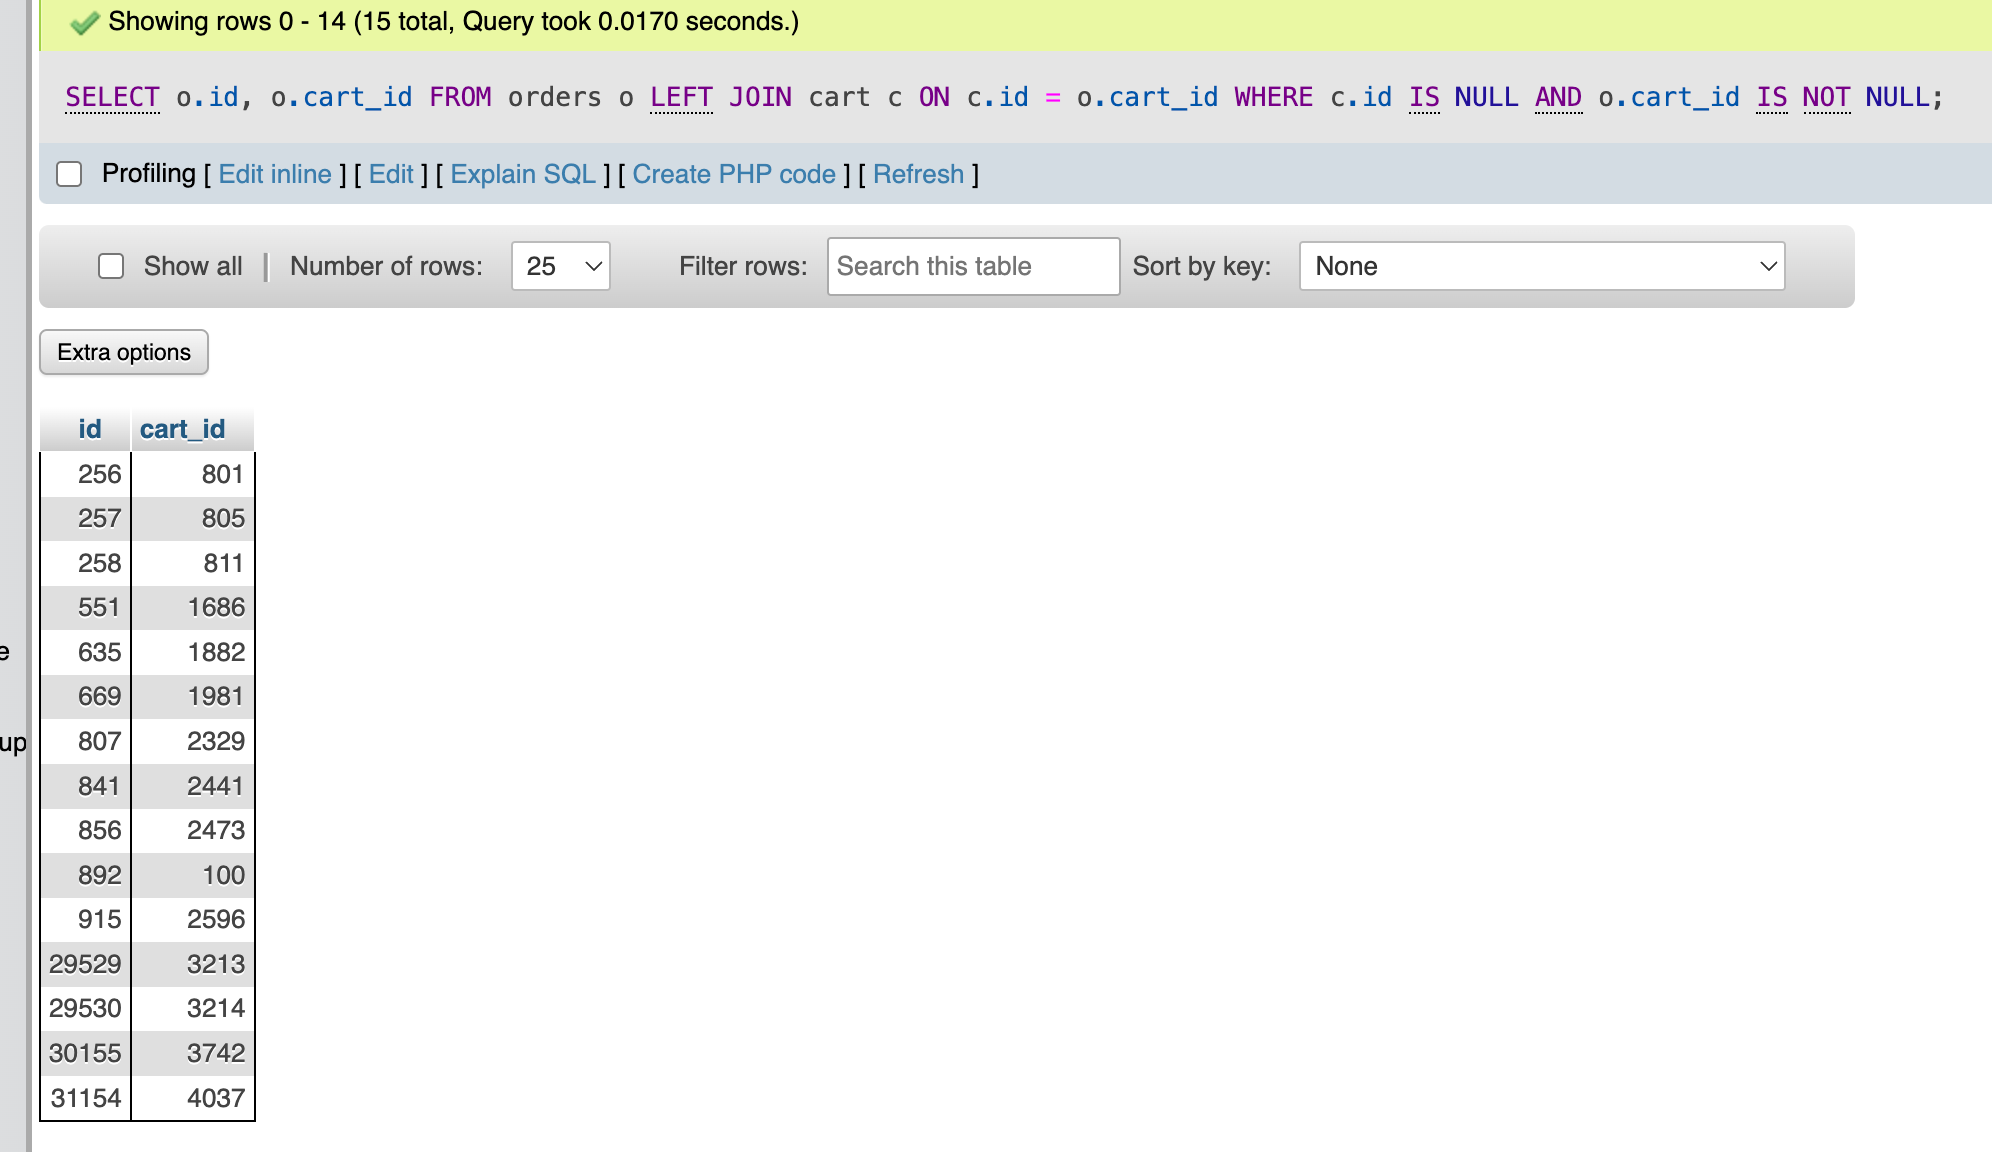
Task: Click the Refresh link
Action: (918, 174)
